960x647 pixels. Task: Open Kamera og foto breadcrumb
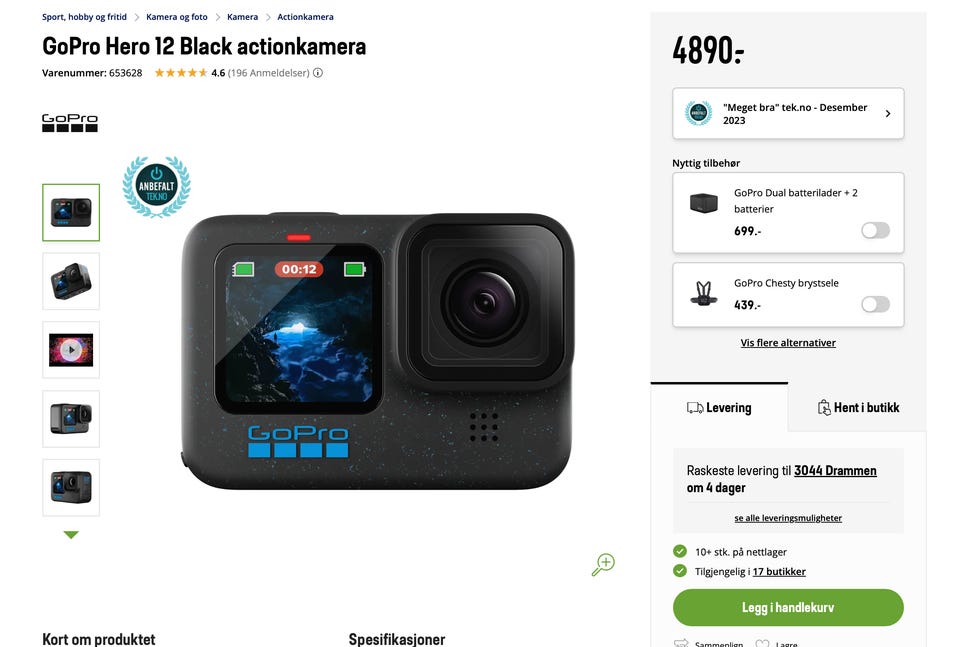click(176, 17)
